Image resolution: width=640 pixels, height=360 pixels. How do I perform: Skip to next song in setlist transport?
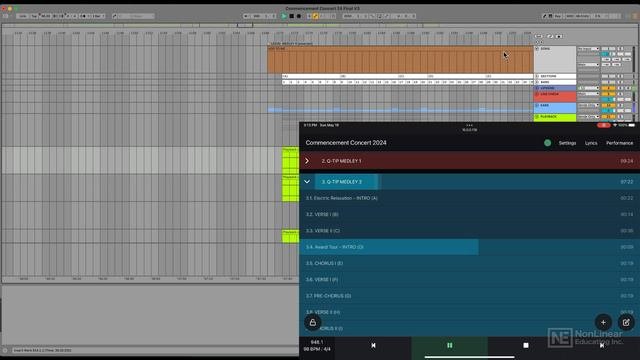click(x=602, y=345)
